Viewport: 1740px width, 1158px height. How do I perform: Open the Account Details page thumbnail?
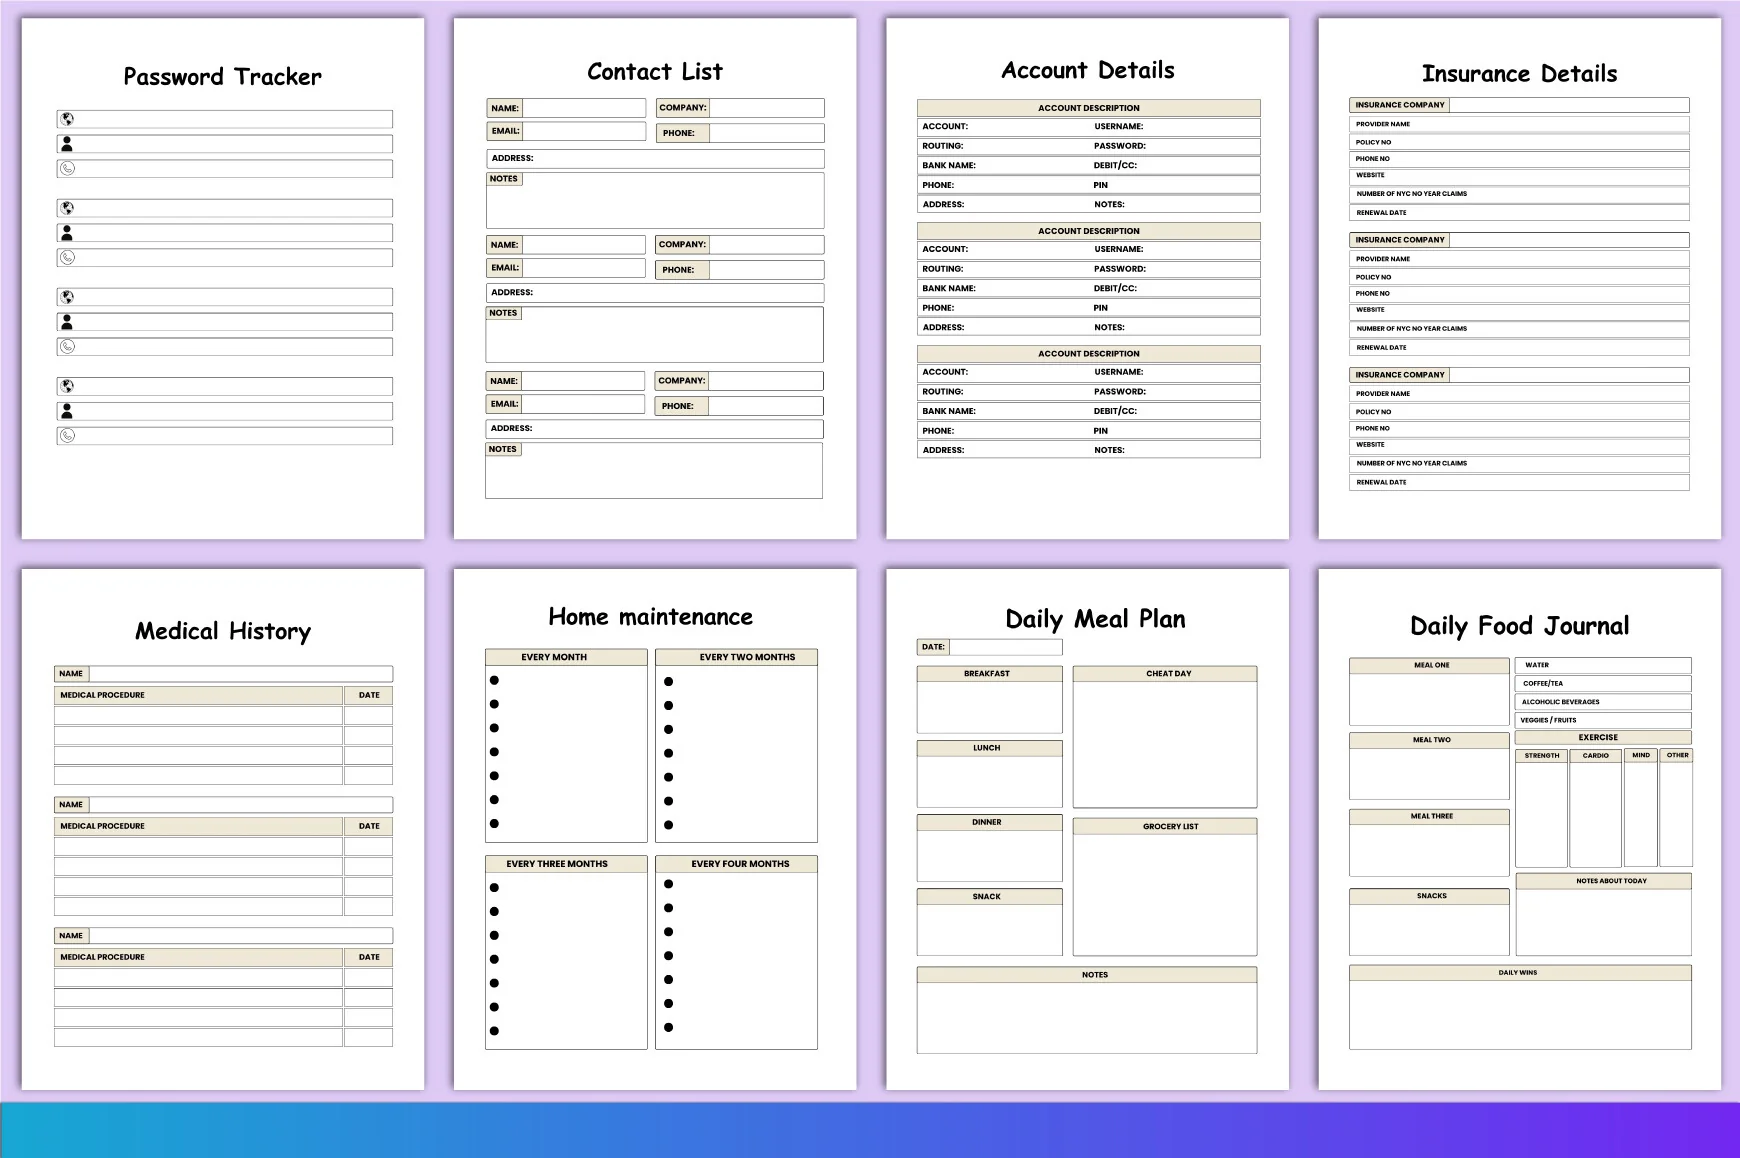pyautogui.click(x=1087, y=278)
